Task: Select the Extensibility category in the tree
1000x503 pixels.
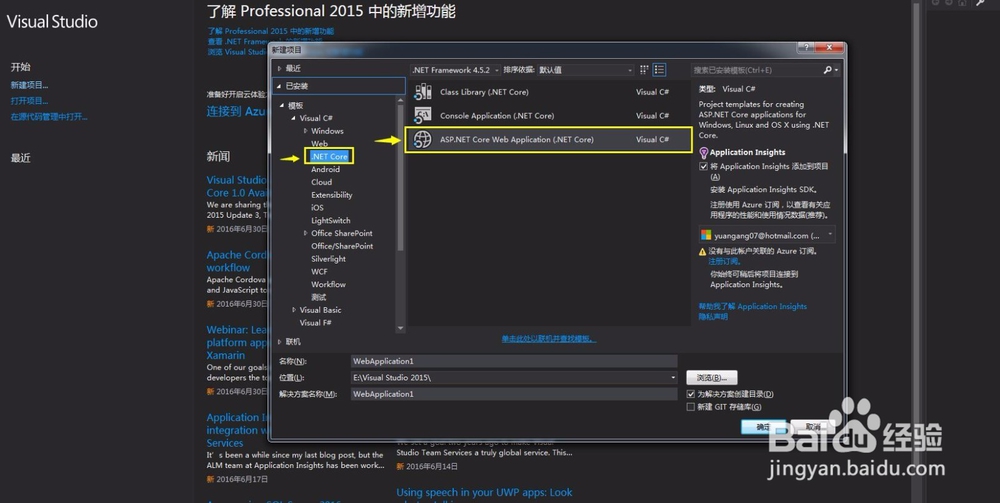Action: click(332, 194)
